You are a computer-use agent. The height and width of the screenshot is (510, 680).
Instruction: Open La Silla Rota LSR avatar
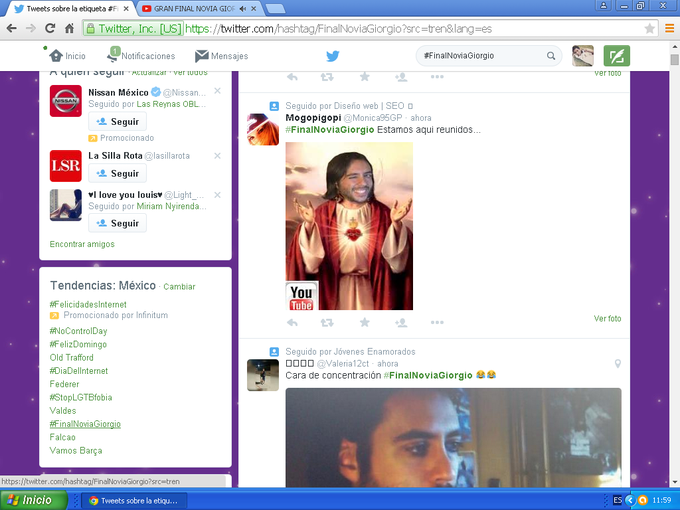[x=65, y=166]
